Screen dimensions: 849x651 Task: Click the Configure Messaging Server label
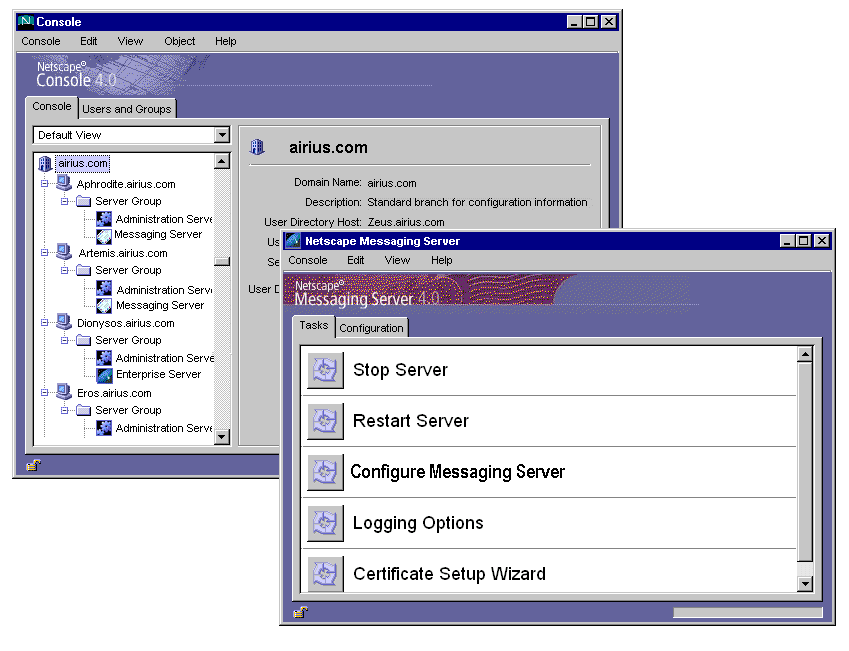point(458,472)
